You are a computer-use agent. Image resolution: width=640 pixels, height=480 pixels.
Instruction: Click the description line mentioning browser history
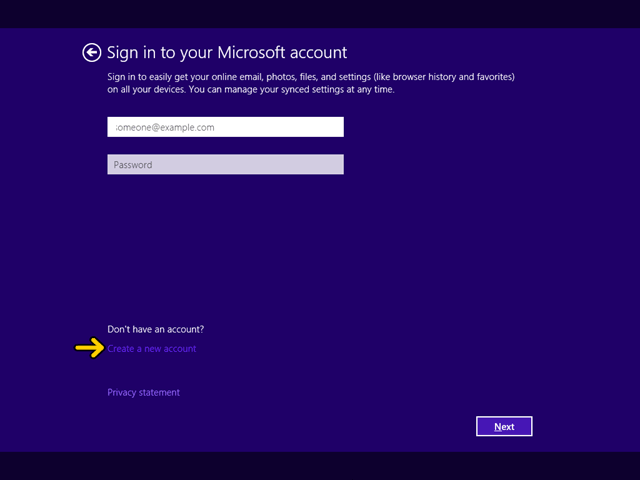[311, 77]
